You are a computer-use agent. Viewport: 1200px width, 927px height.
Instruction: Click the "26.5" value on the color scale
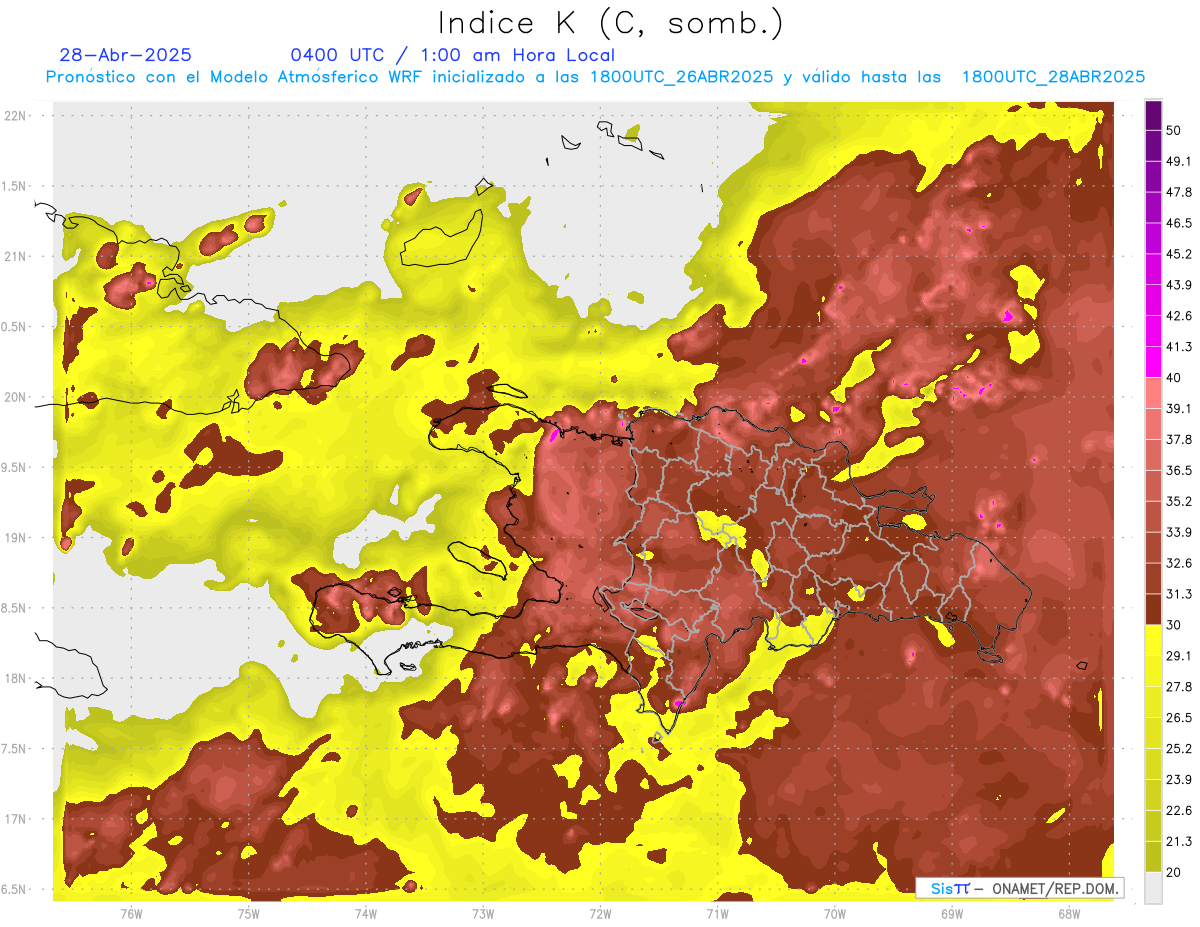(x=1178, y=718)
